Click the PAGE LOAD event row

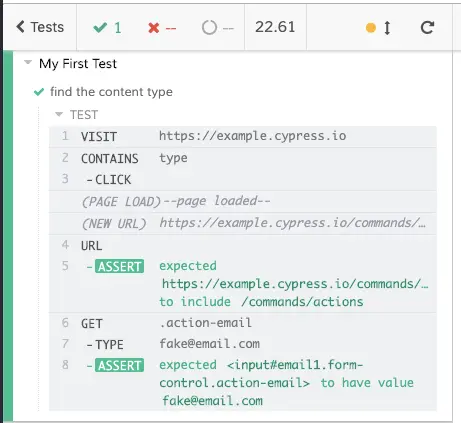pyautogui.click(x=243, y=202)
